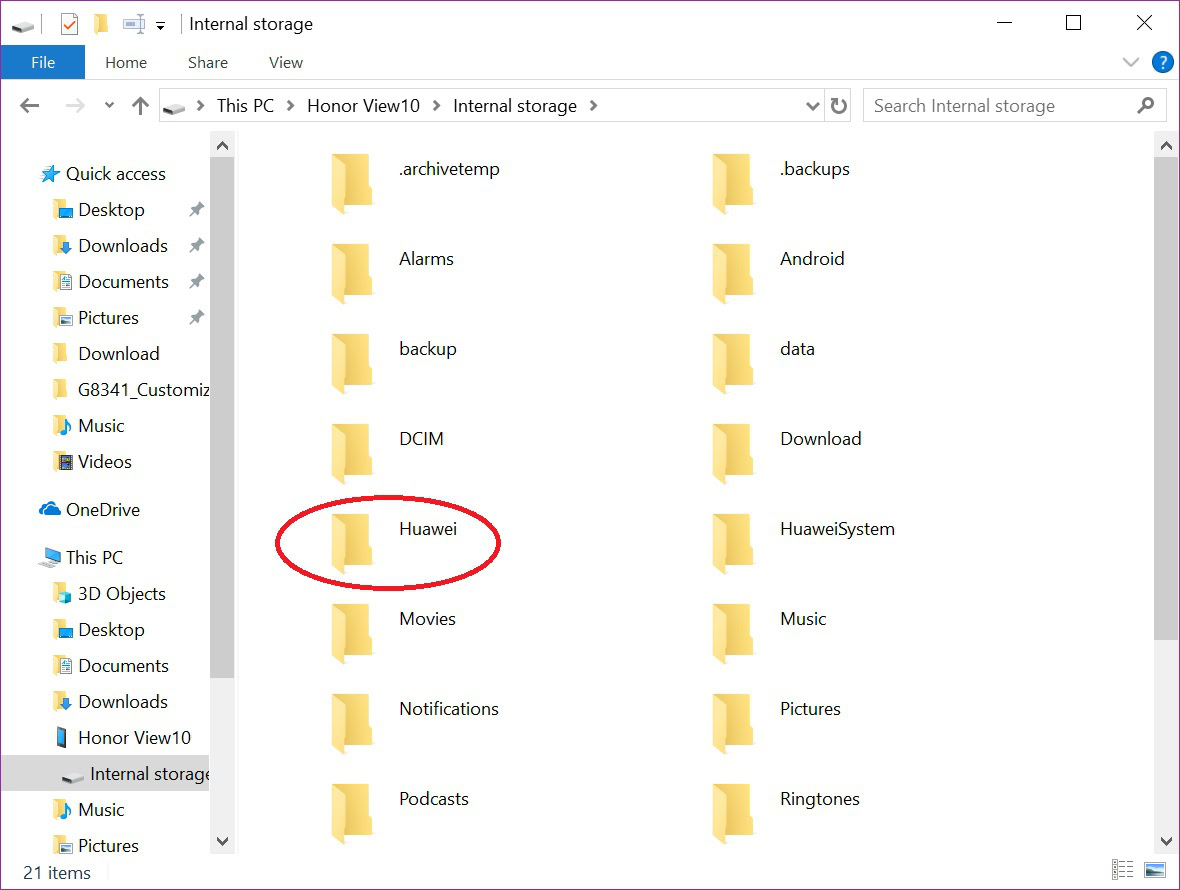Click the 21 items status text
1180x890 pixels.
[56, 873]
